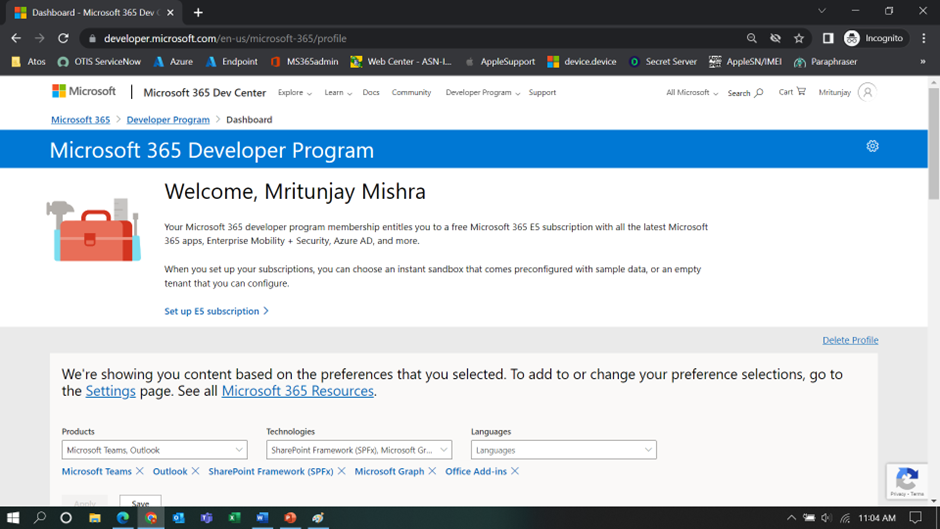This screenshot has height=529, width=940.
Task: Open the OTIS ServiceNow bookmark
Action: (x=99, y=62)
